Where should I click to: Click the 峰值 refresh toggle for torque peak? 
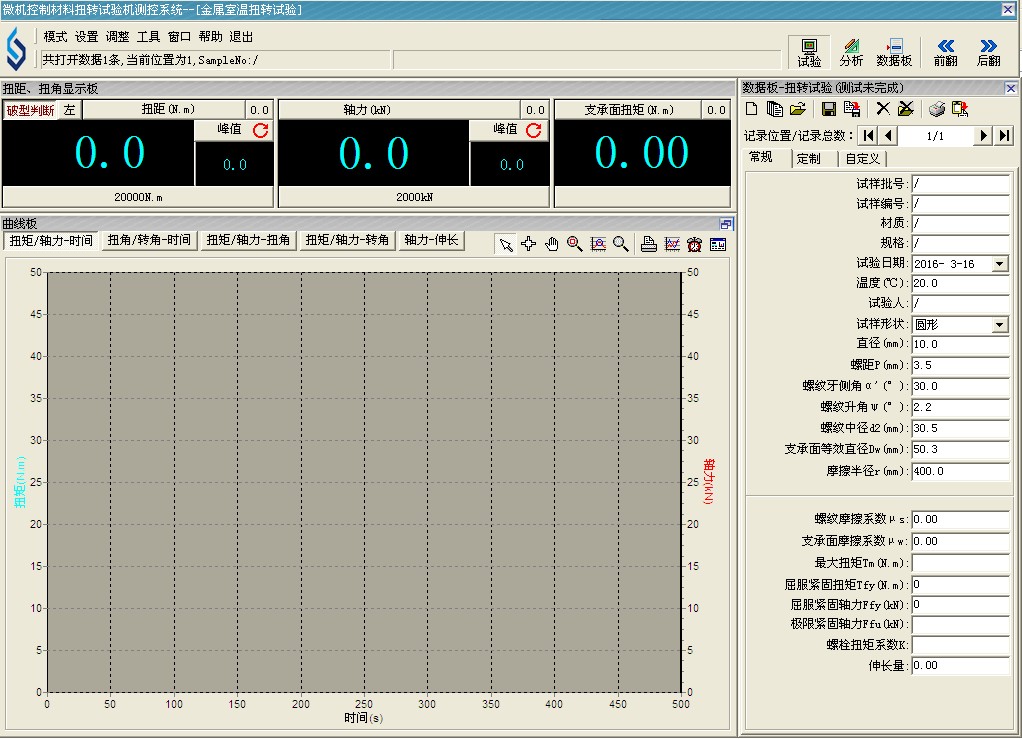pyautogui.click(x=259, y=130)
